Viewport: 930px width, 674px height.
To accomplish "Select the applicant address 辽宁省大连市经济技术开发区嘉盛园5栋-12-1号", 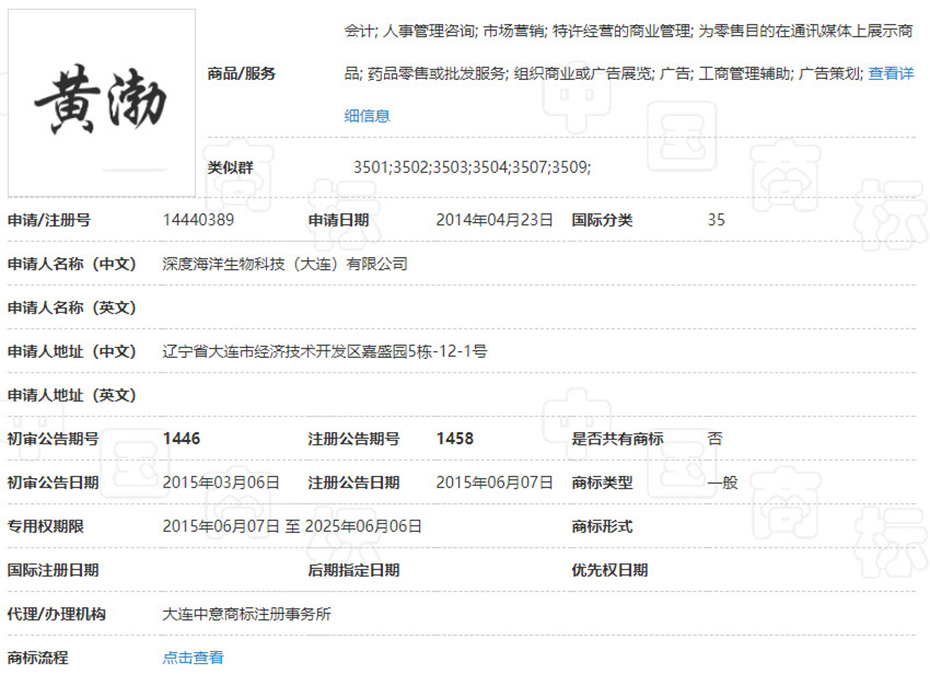I will coord(325,352).
